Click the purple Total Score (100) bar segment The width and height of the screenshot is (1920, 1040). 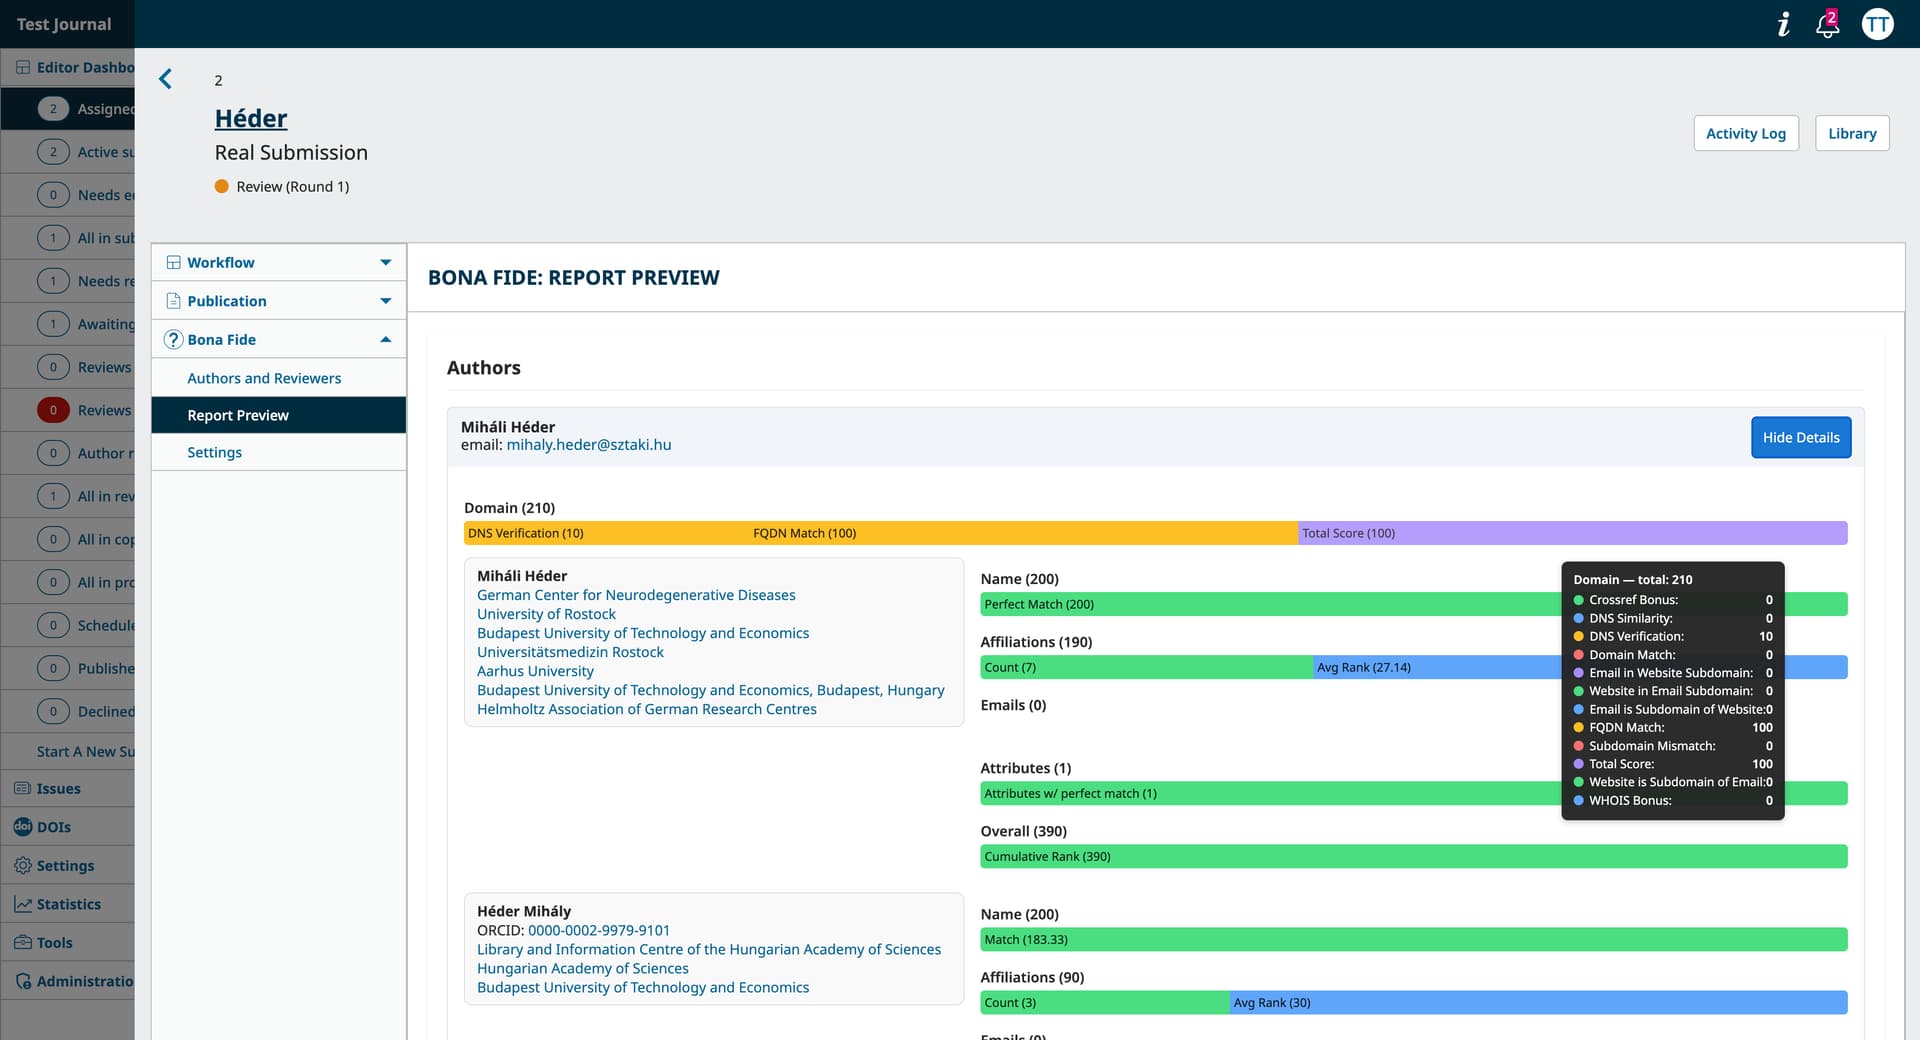(1572, 533)
